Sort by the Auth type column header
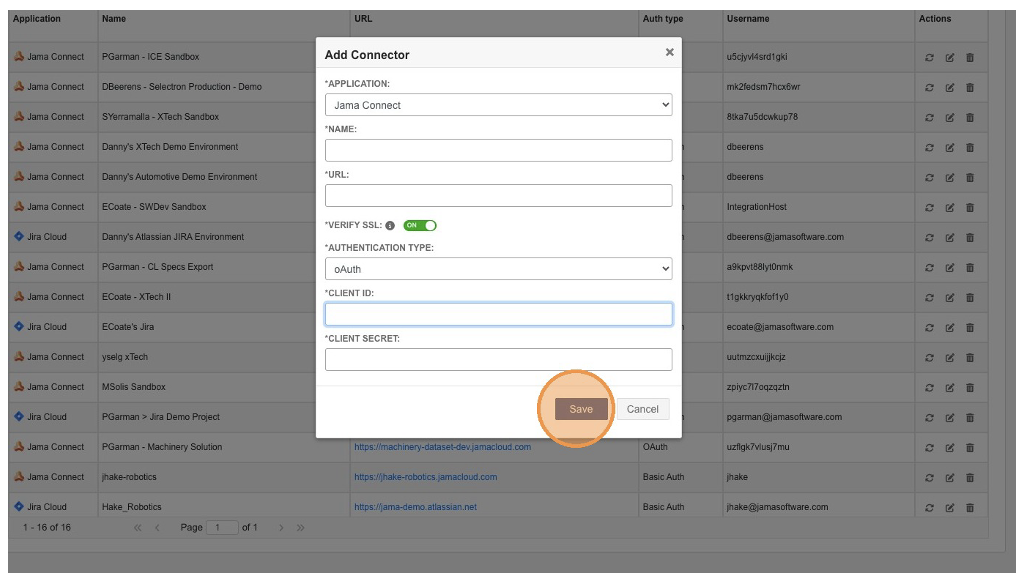Viewport: 1026px width, 580px height. point(663,19)
